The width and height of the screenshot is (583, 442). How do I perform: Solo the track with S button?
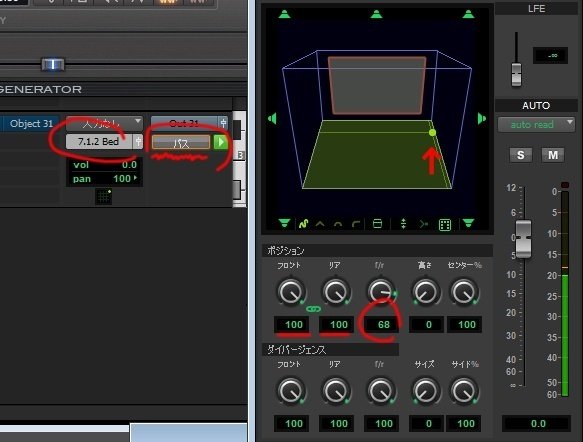[520, 155]
